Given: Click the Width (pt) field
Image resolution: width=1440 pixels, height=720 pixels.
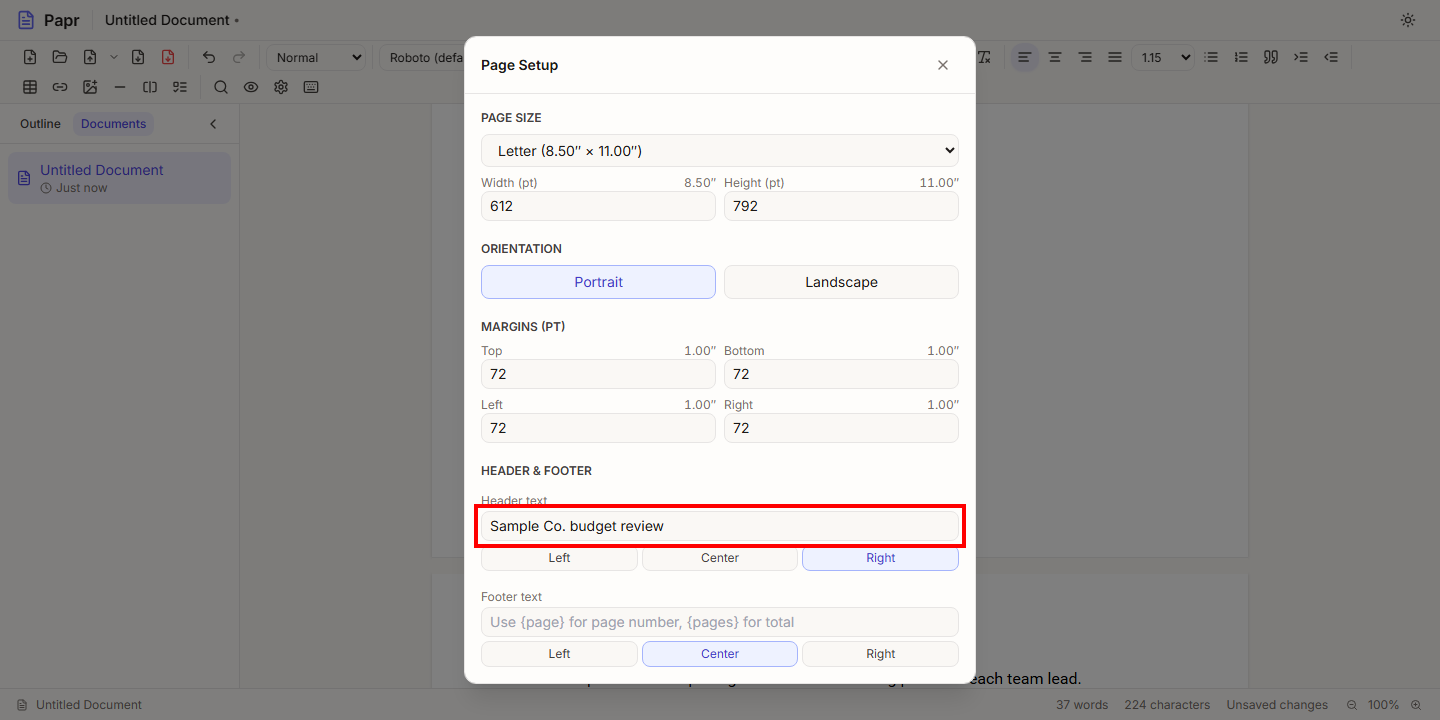Looking at the screenshot, I should [x=598, y=206].
